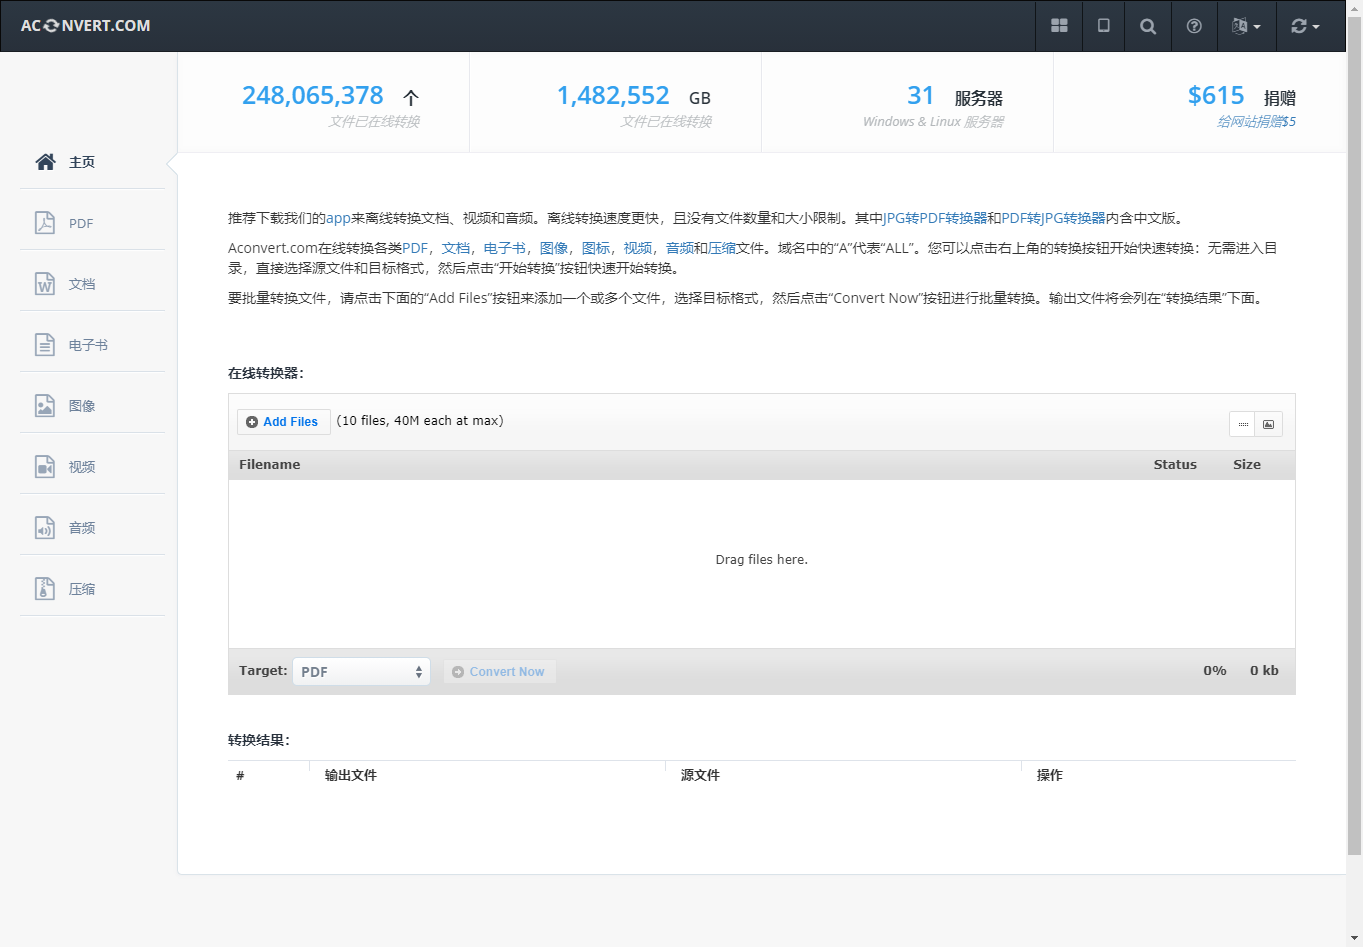1363x947 pixels.
Task: Click the 在线转换器 section heading
Action: pyautogui.click(x=266, y=373)
